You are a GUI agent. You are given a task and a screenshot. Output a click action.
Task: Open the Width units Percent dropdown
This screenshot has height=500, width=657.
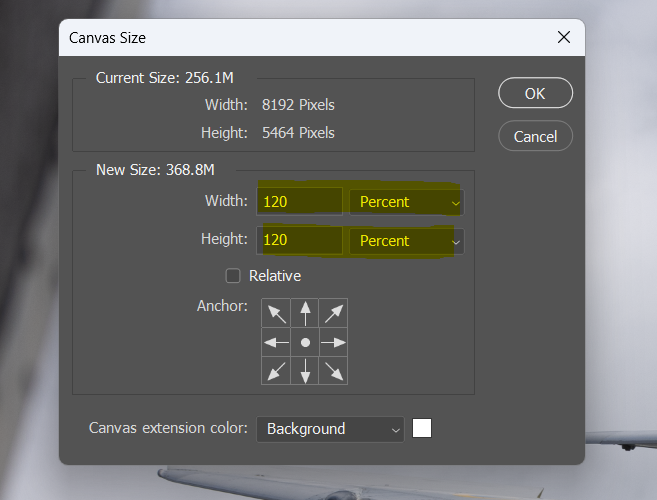407,202
